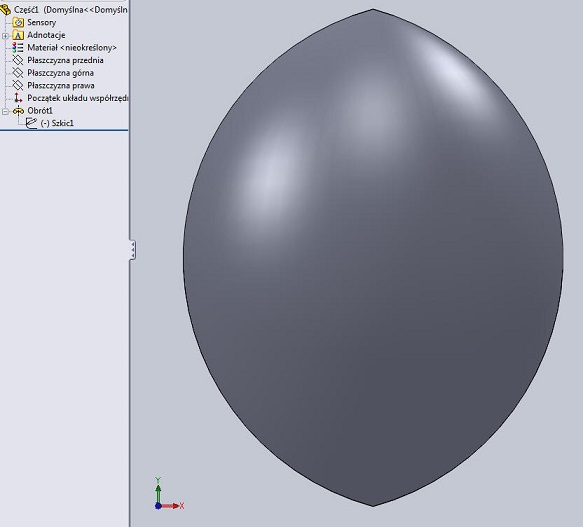Collapse the feature tree panel handle
Screen dimensions: 583x527
(x=132, y=250)
